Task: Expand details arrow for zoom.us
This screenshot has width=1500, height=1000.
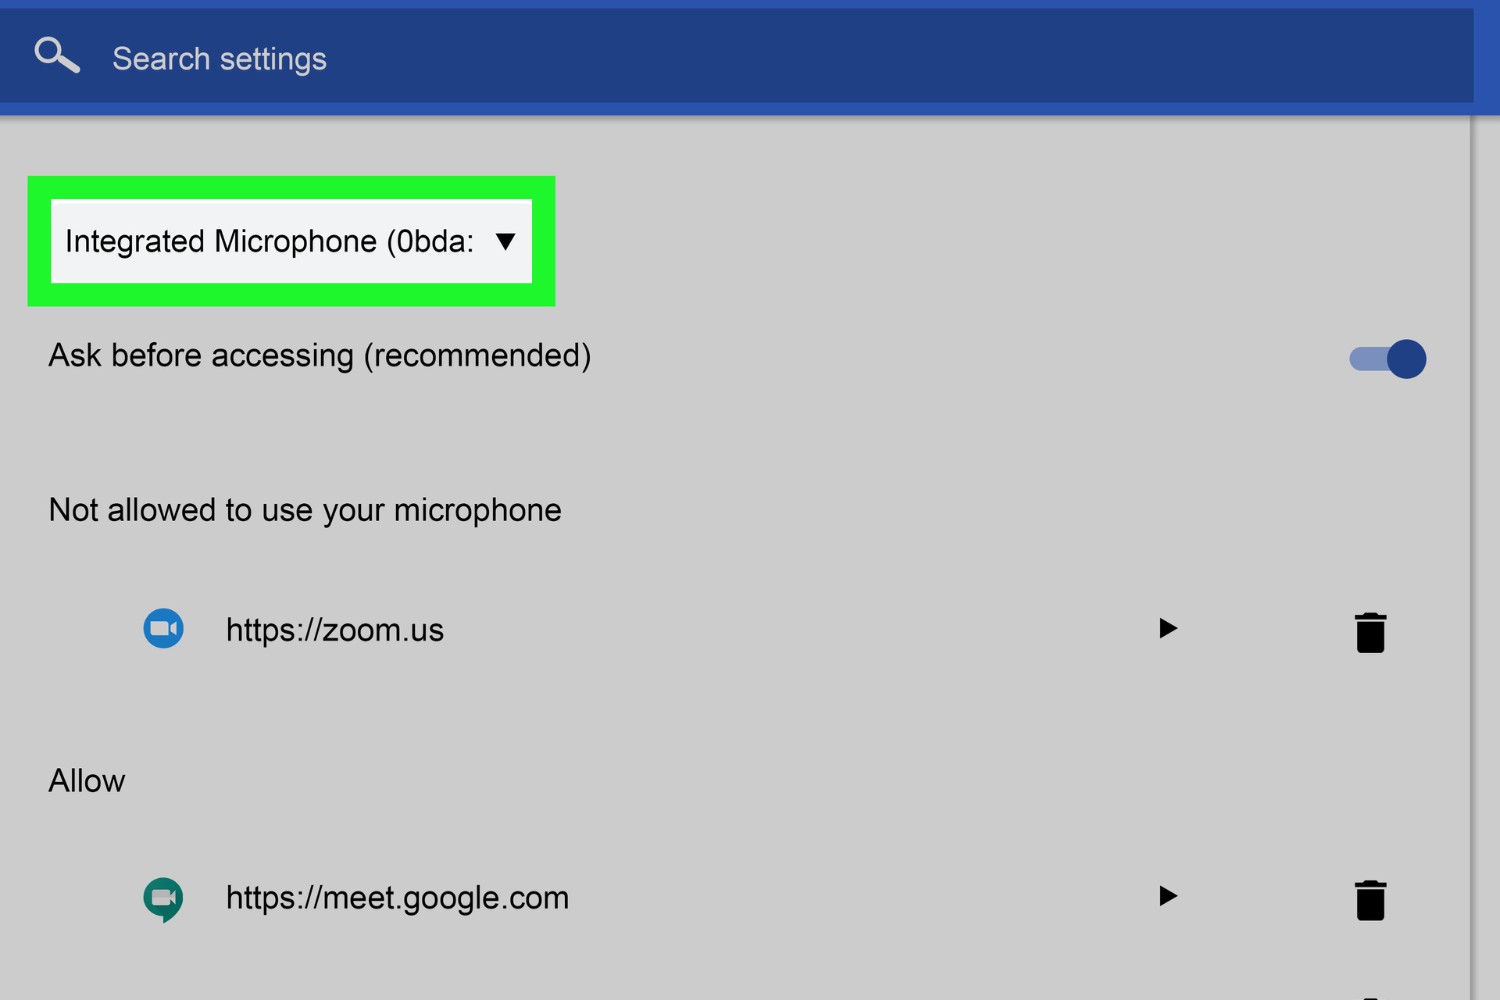Action: (1167, 628)
